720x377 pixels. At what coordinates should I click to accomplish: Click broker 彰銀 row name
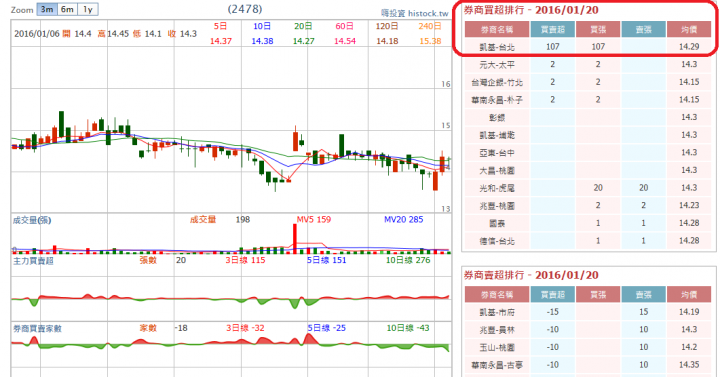coord(497,118)
